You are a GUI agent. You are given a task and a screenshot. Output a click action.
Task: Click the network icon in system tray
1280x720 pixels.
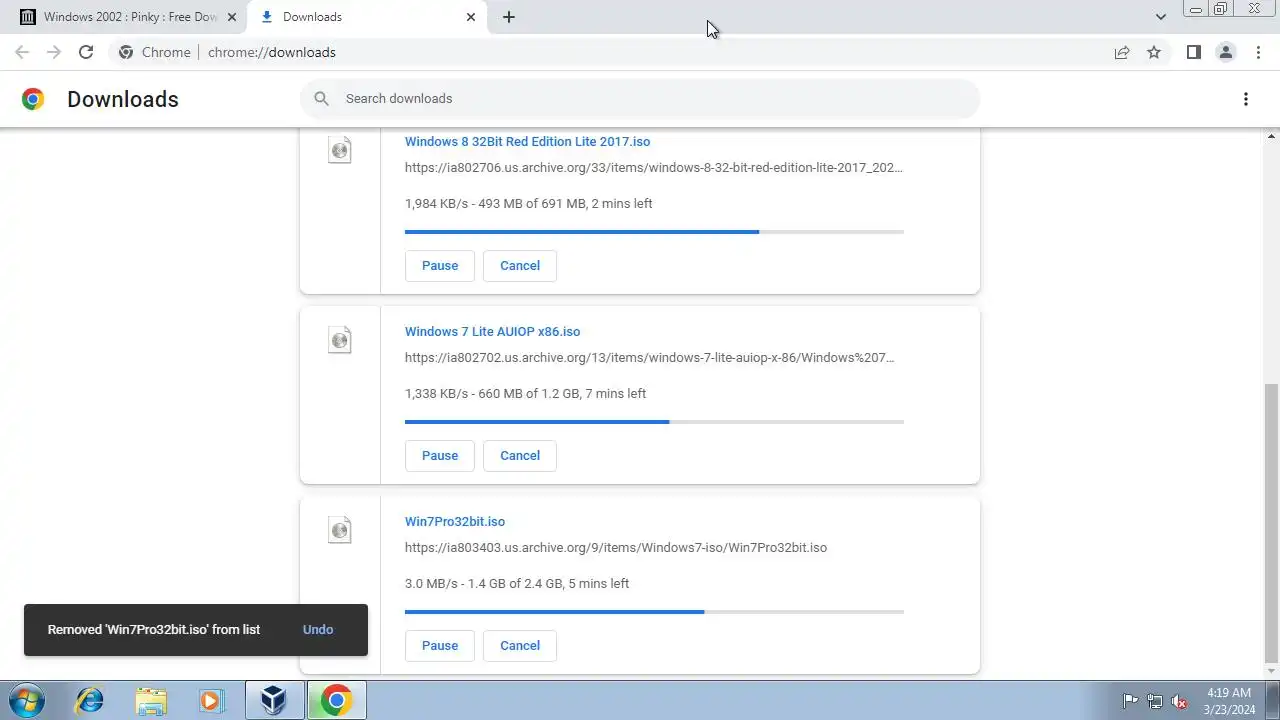pyautogui.click(x=1155, y=701)
